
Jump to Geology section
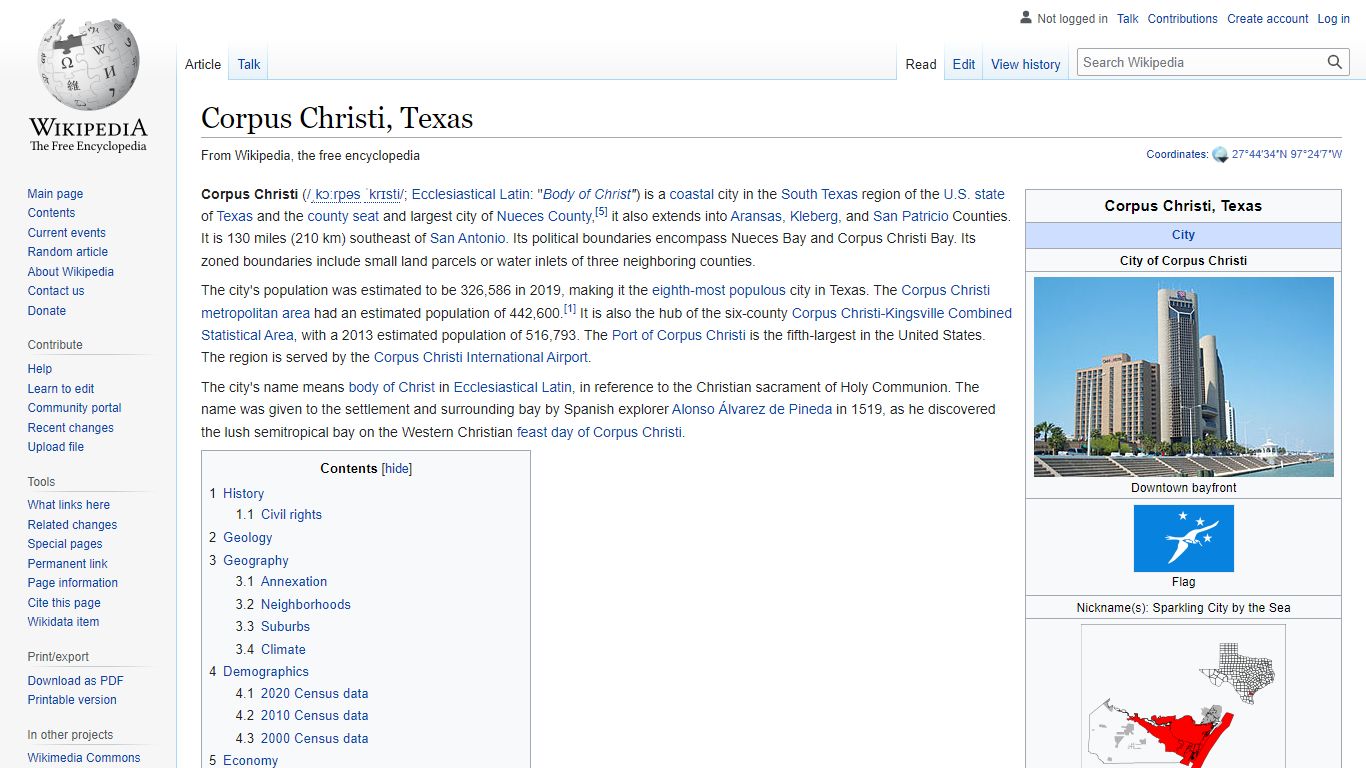click(247, 537)
